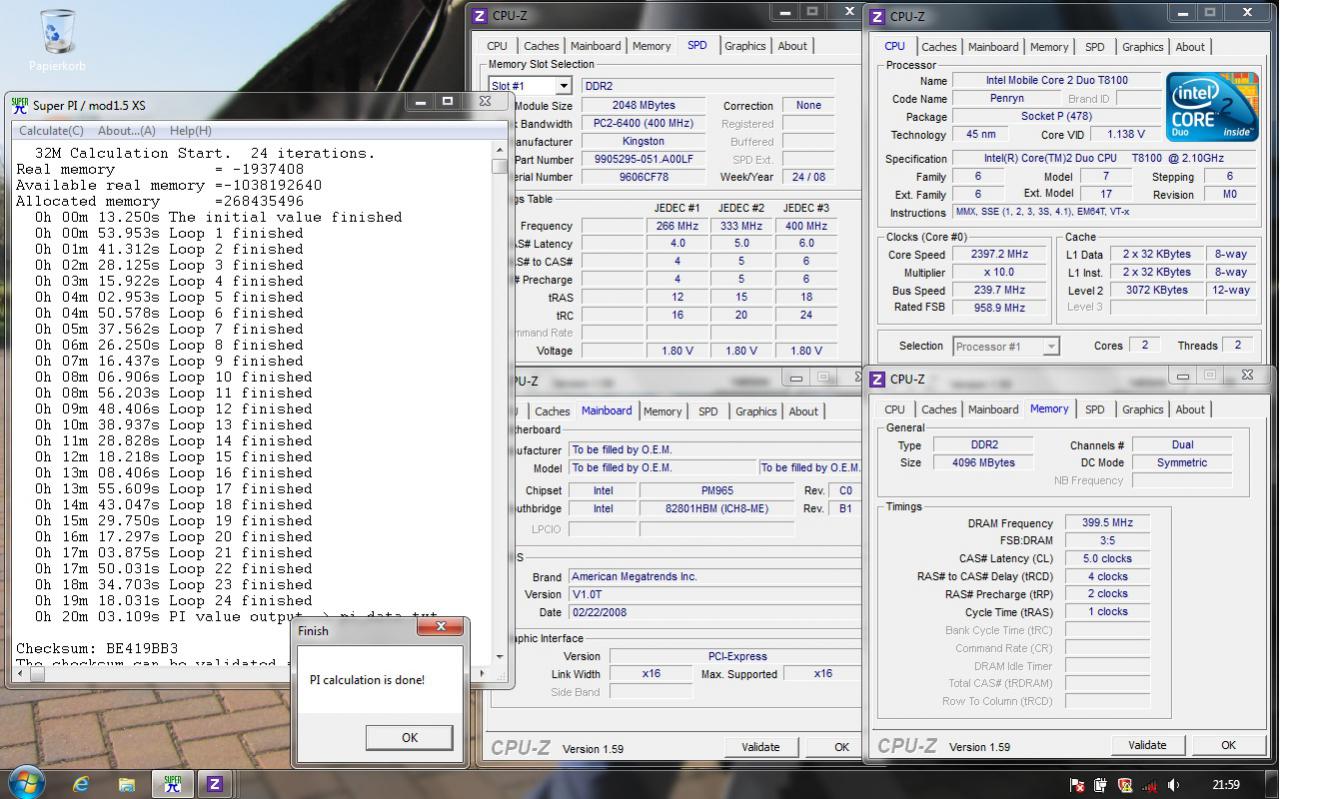Screen dimensions: 1319x799
Task: Open the Windows Start menu orb
Action: point(27,784)
